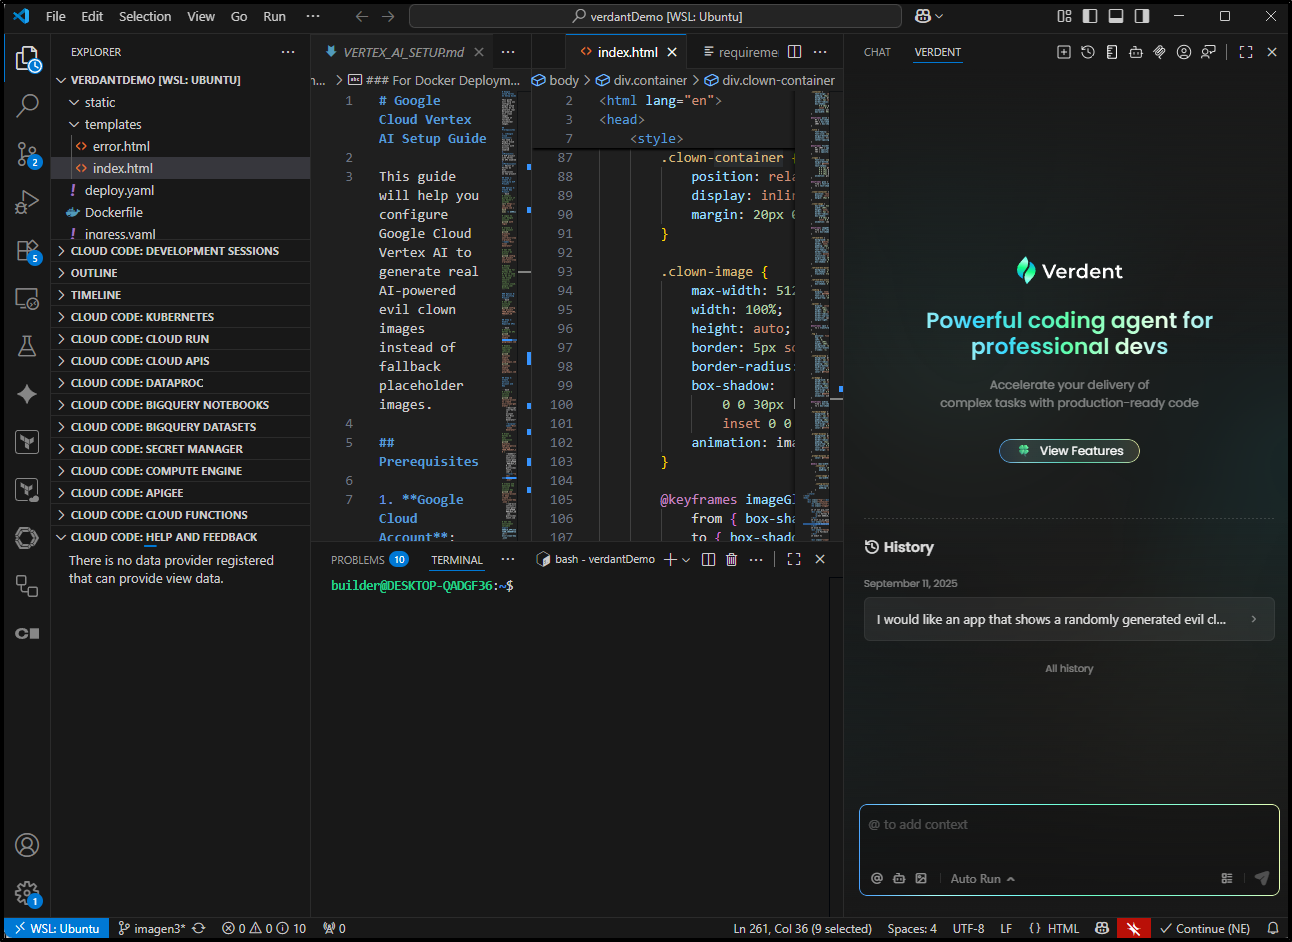Open the Auto Run mode dropdown
The width and height of the screenshot is (1292, 942).
tap(982, 878)
